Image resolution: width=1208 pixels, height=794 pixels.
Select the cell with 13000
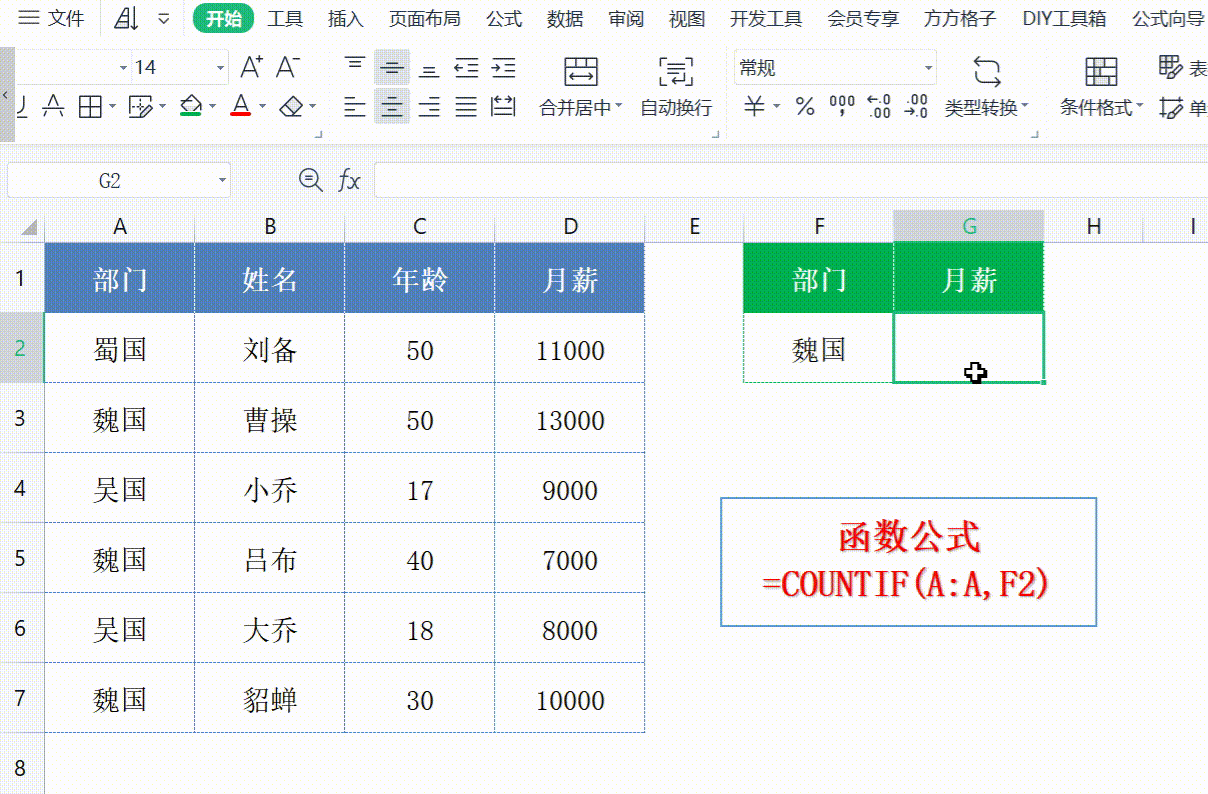pos(570,419)
